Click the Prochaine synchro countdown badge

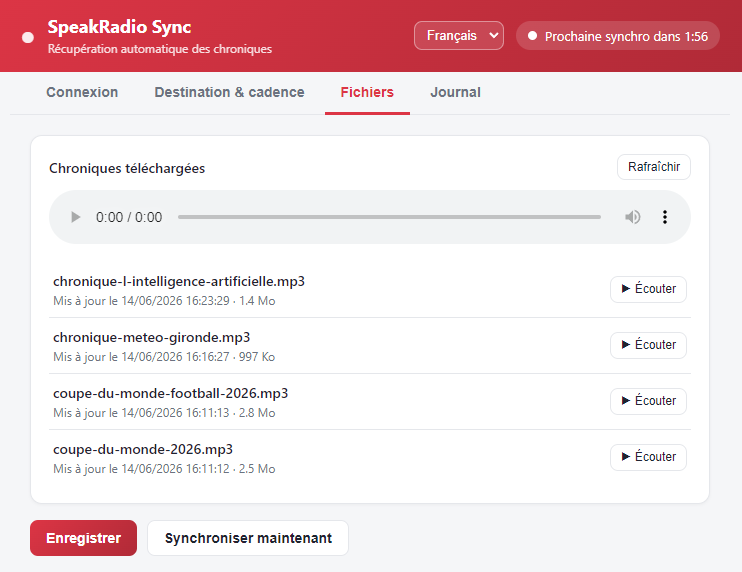click(x=618, y=36)
